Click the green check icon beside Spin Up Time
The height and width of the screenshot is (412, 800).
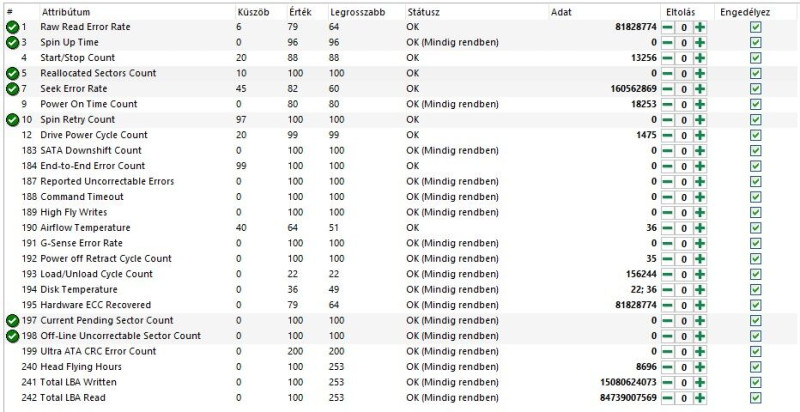[x=12, y=42]
